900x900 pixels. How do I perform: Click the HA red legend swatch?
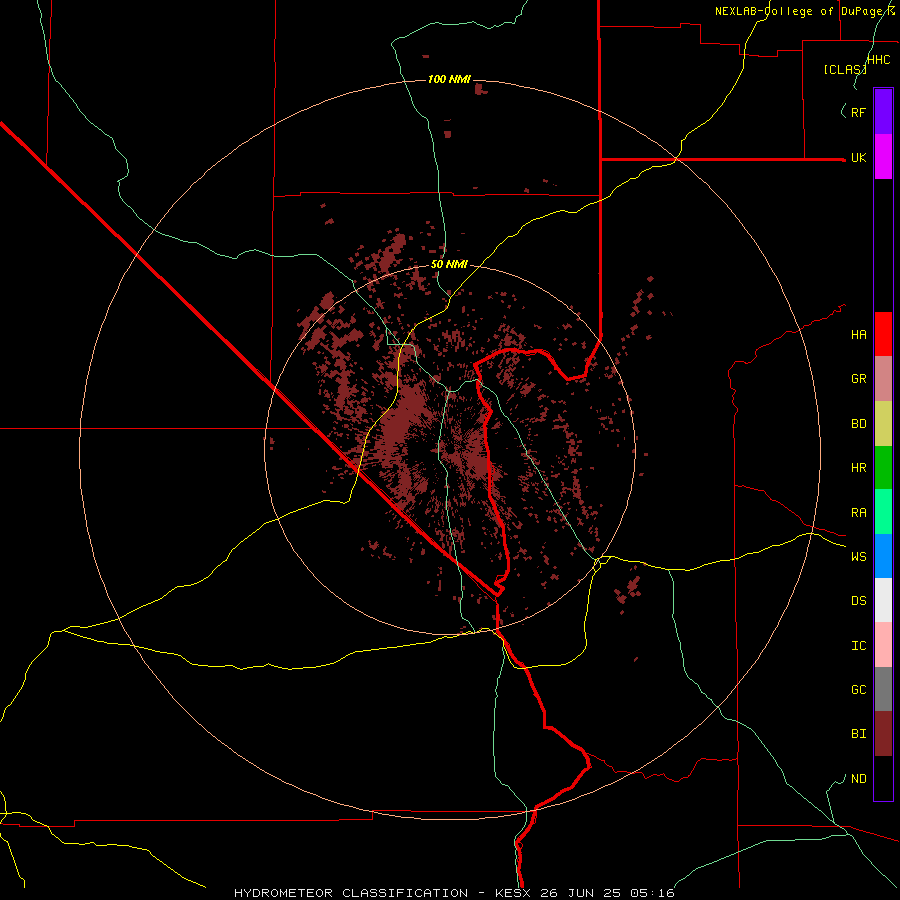coord(883,334)
